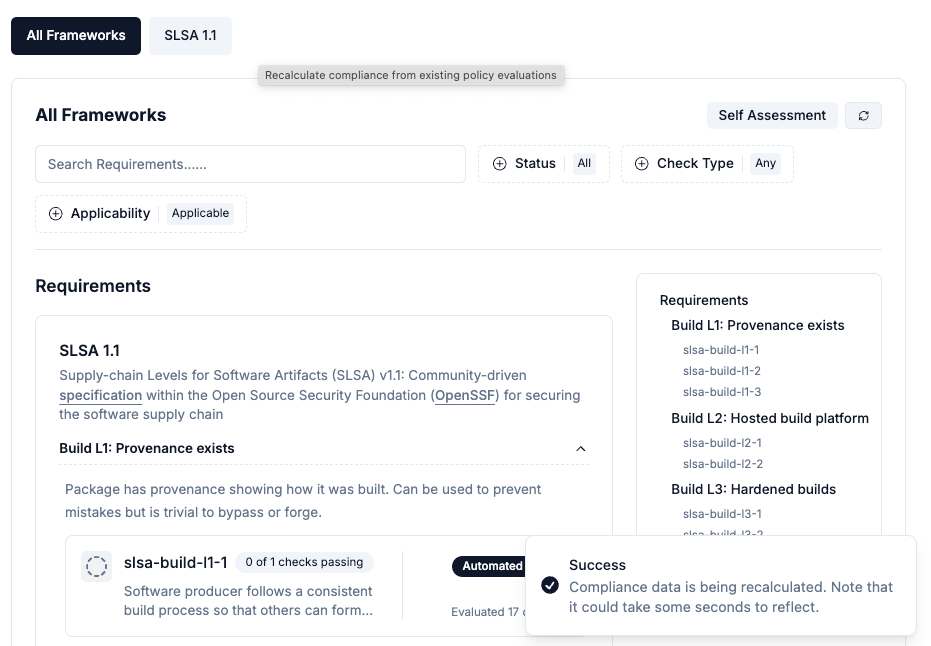Viewport: 931px width, 646px height.
Task: Select slsa-build-l2-1 in the outline list
Action: [x=722, y=443]
